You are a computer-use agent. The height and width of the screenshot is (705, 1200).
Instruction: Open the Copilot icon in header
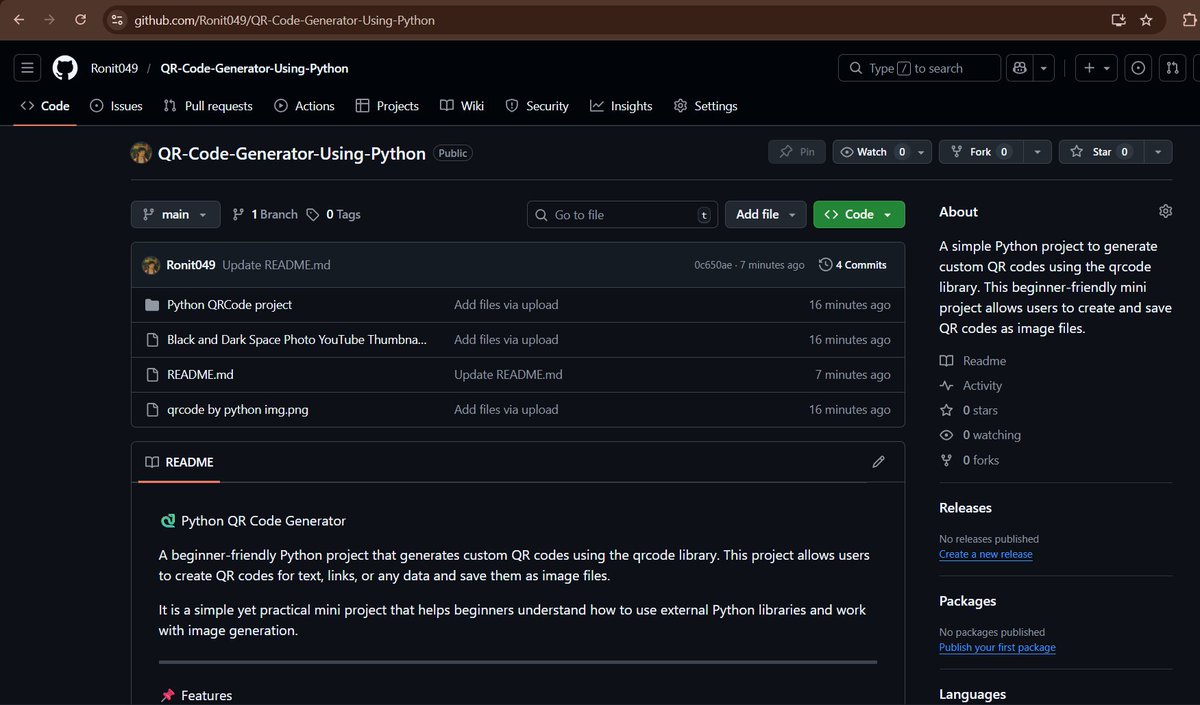[x=1020, y=68]
